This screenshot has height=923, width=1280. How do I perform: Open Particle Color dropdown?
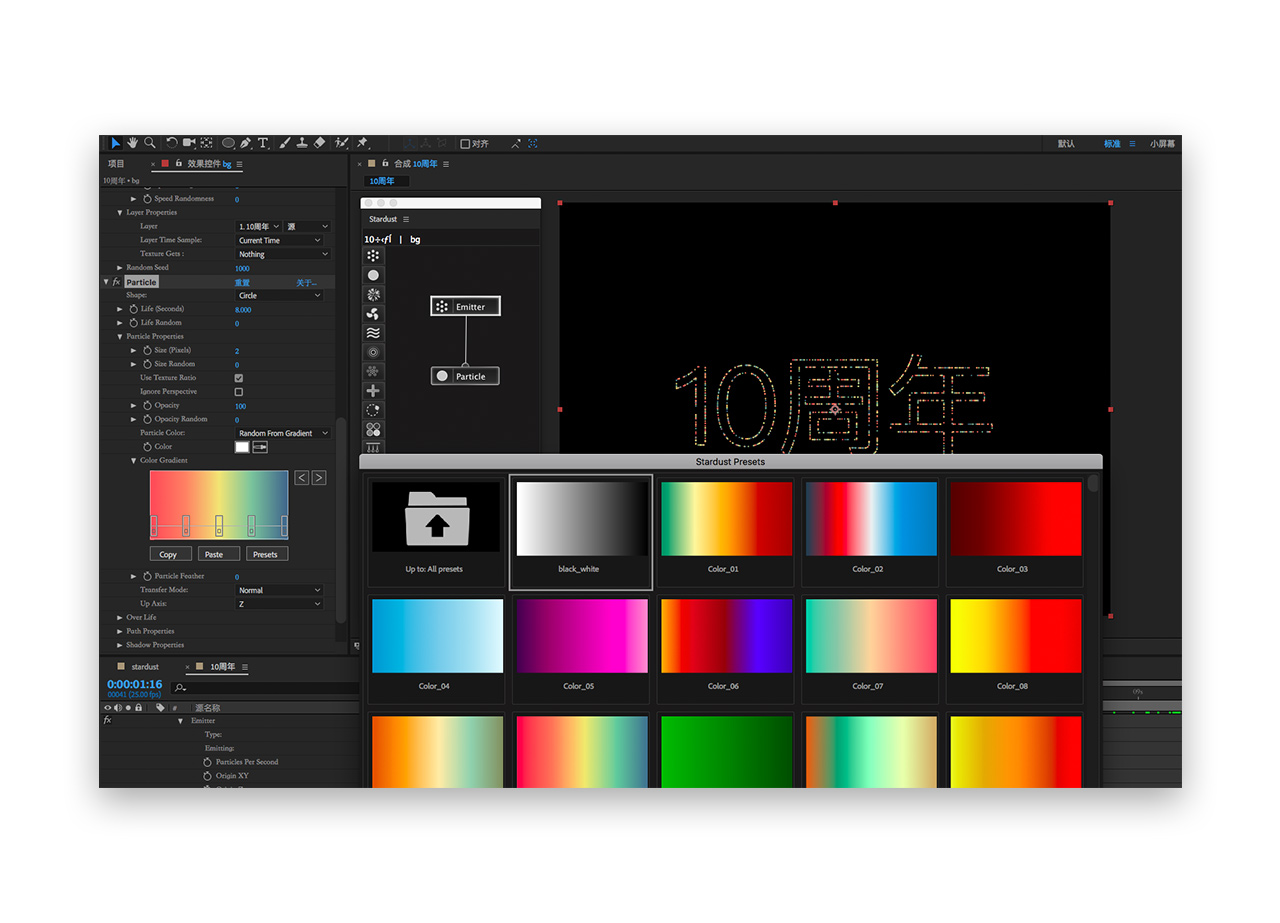coord(284,433)
